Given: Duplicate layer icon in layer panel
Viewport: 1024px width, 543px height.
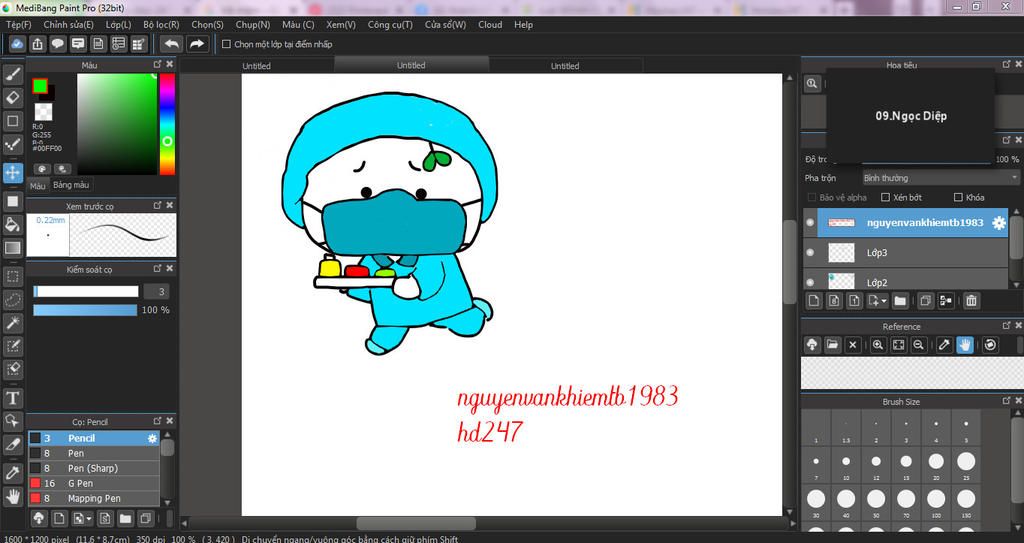Looking at the screenshot, I should coord(925,301).
